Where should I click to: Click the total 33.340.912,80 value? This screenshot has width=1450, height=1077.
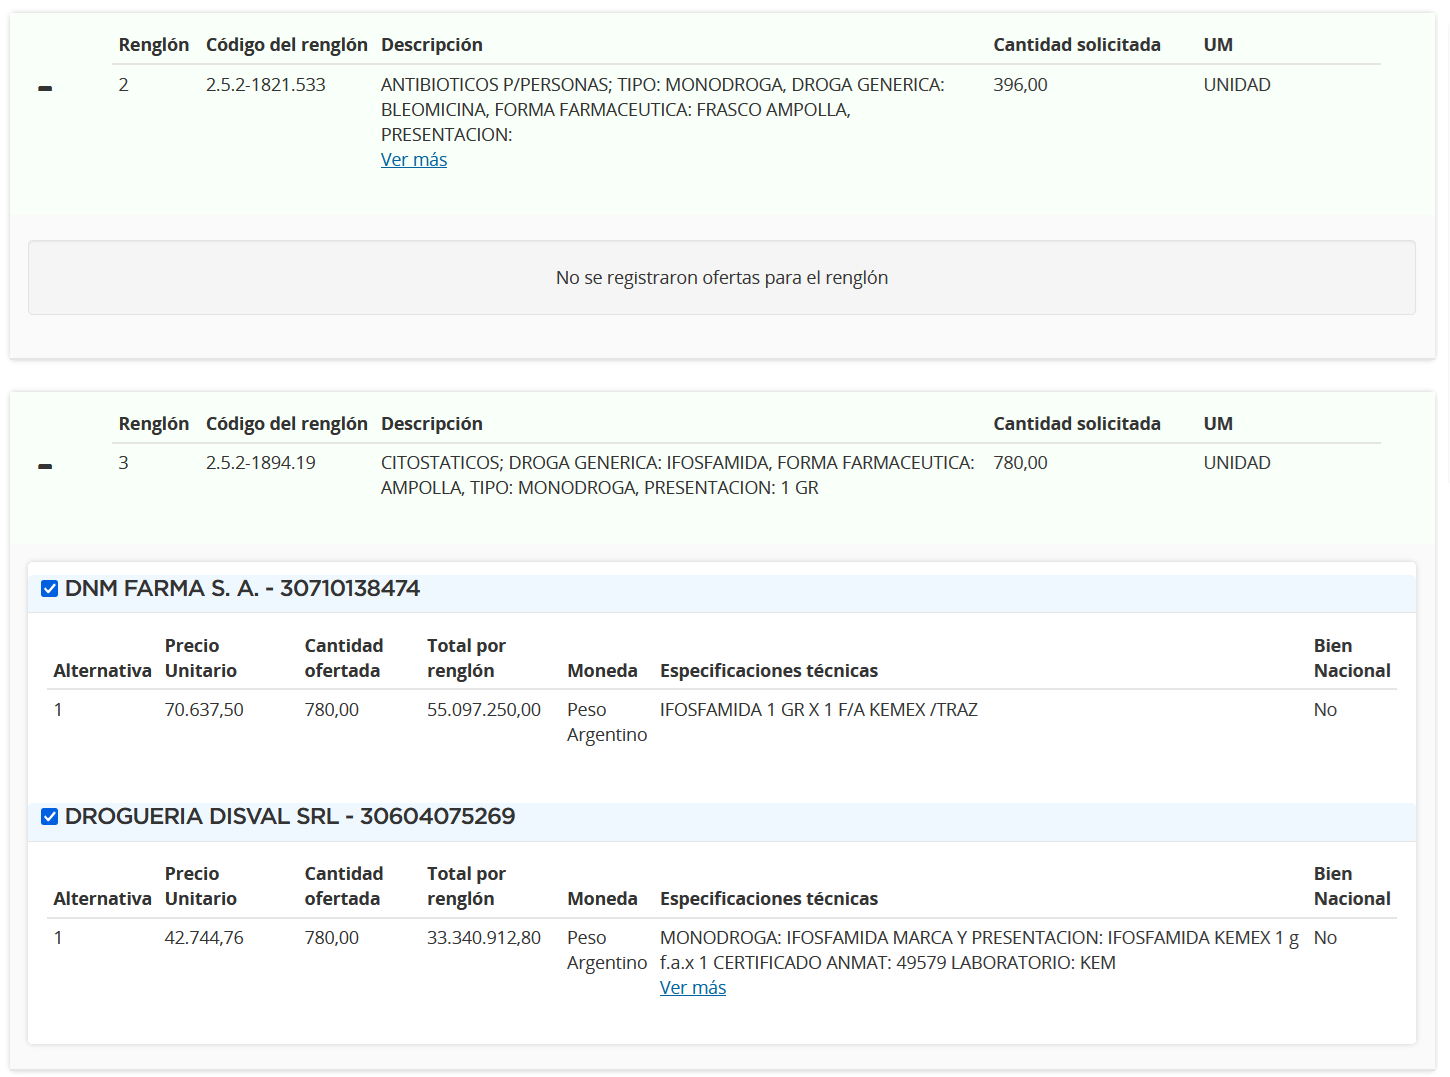pyautogui.click(x=484, y=938)
